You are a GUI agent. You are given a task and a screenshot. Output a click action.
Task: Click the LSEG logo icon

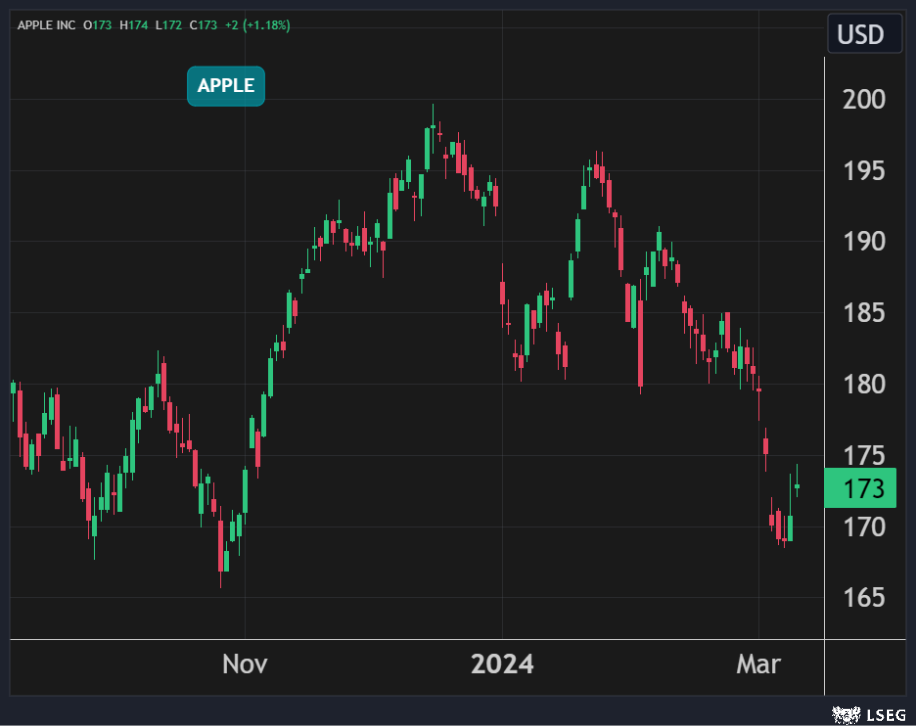pos(860,714)
